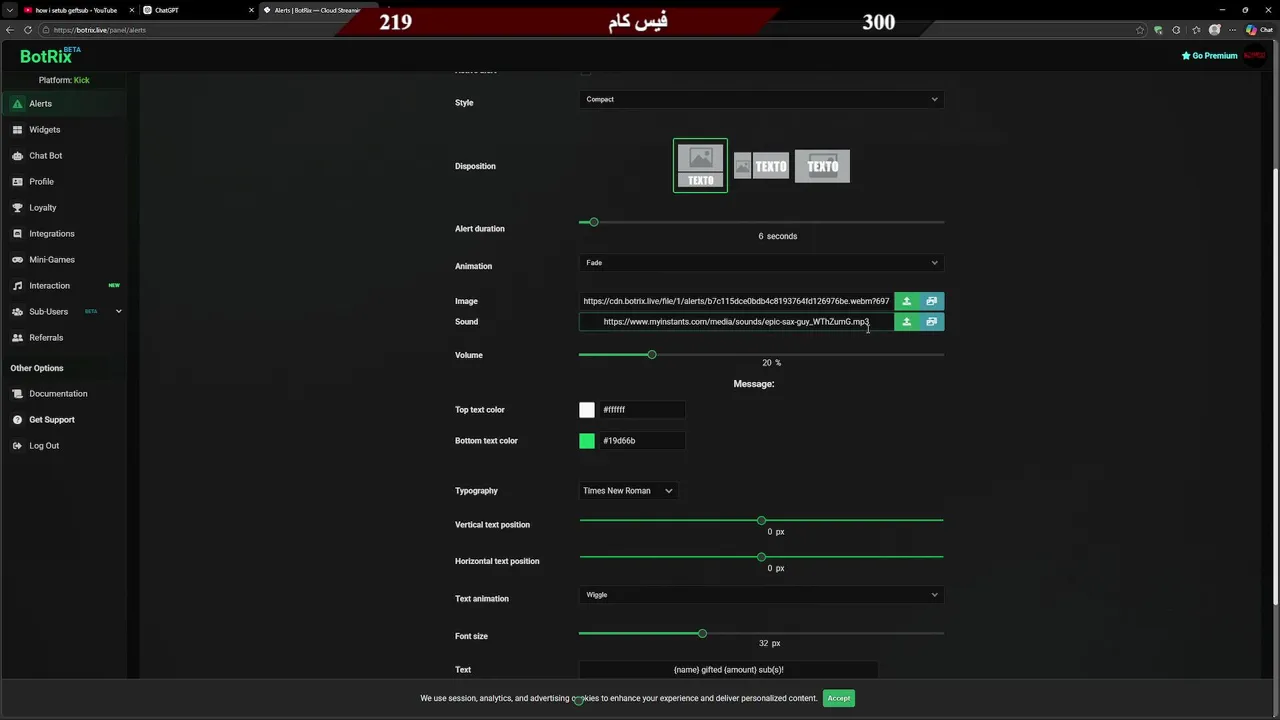Switch to the ChatGPT browser tab
The height and width of the screenshot is (720, 1280).
pyautogui.click(x=198, y=10)
